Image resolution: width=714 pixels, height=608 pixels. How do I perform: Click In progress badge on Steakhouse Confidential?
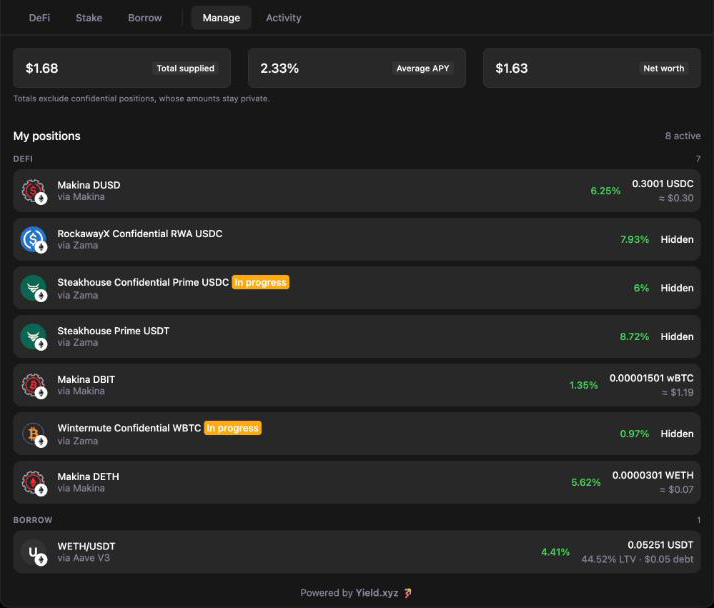click(x=260, y=282)
